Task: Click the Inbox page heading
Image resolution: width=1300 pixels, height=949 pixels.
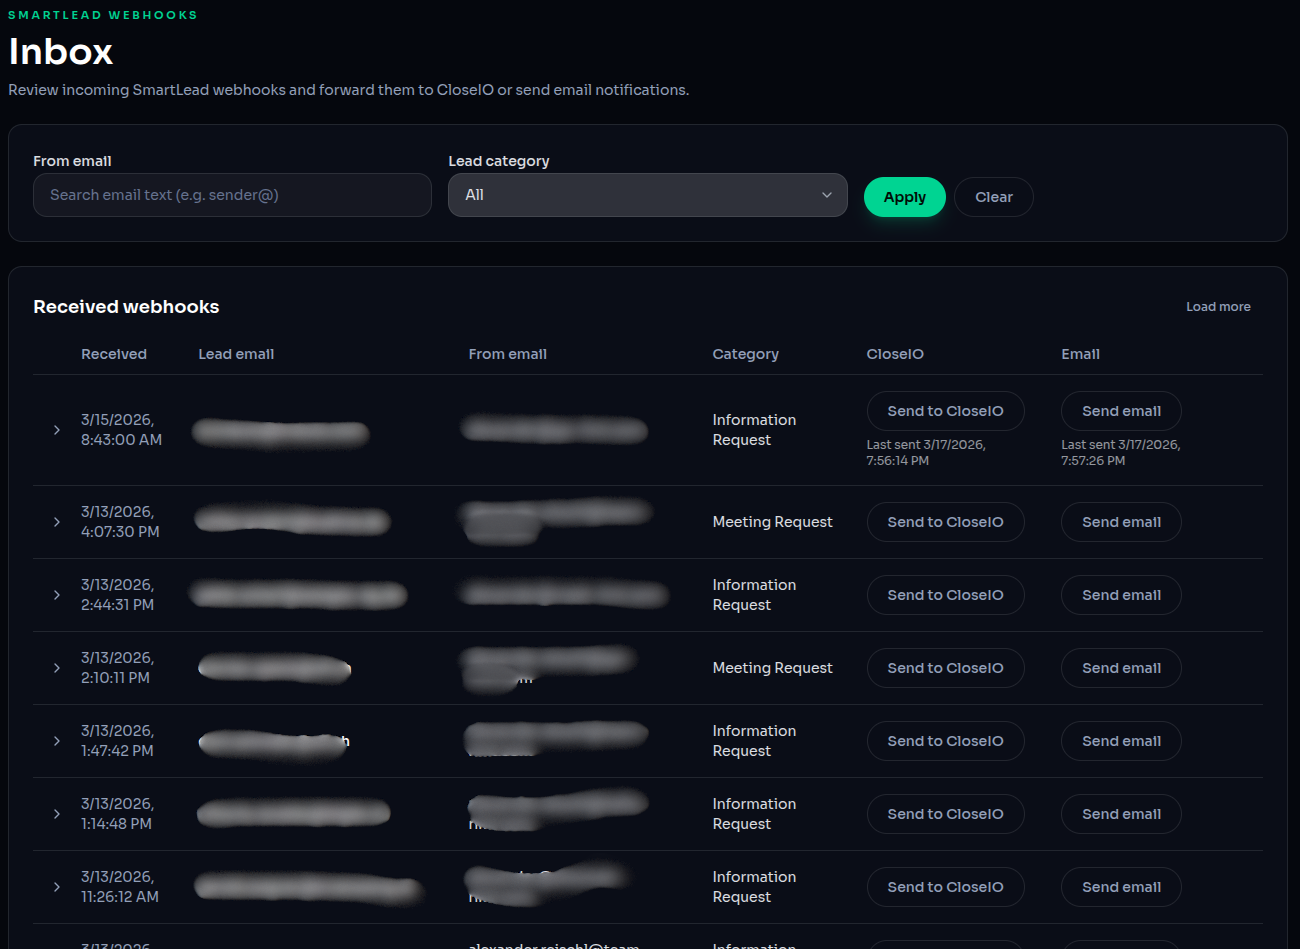Action: [61, 51]
